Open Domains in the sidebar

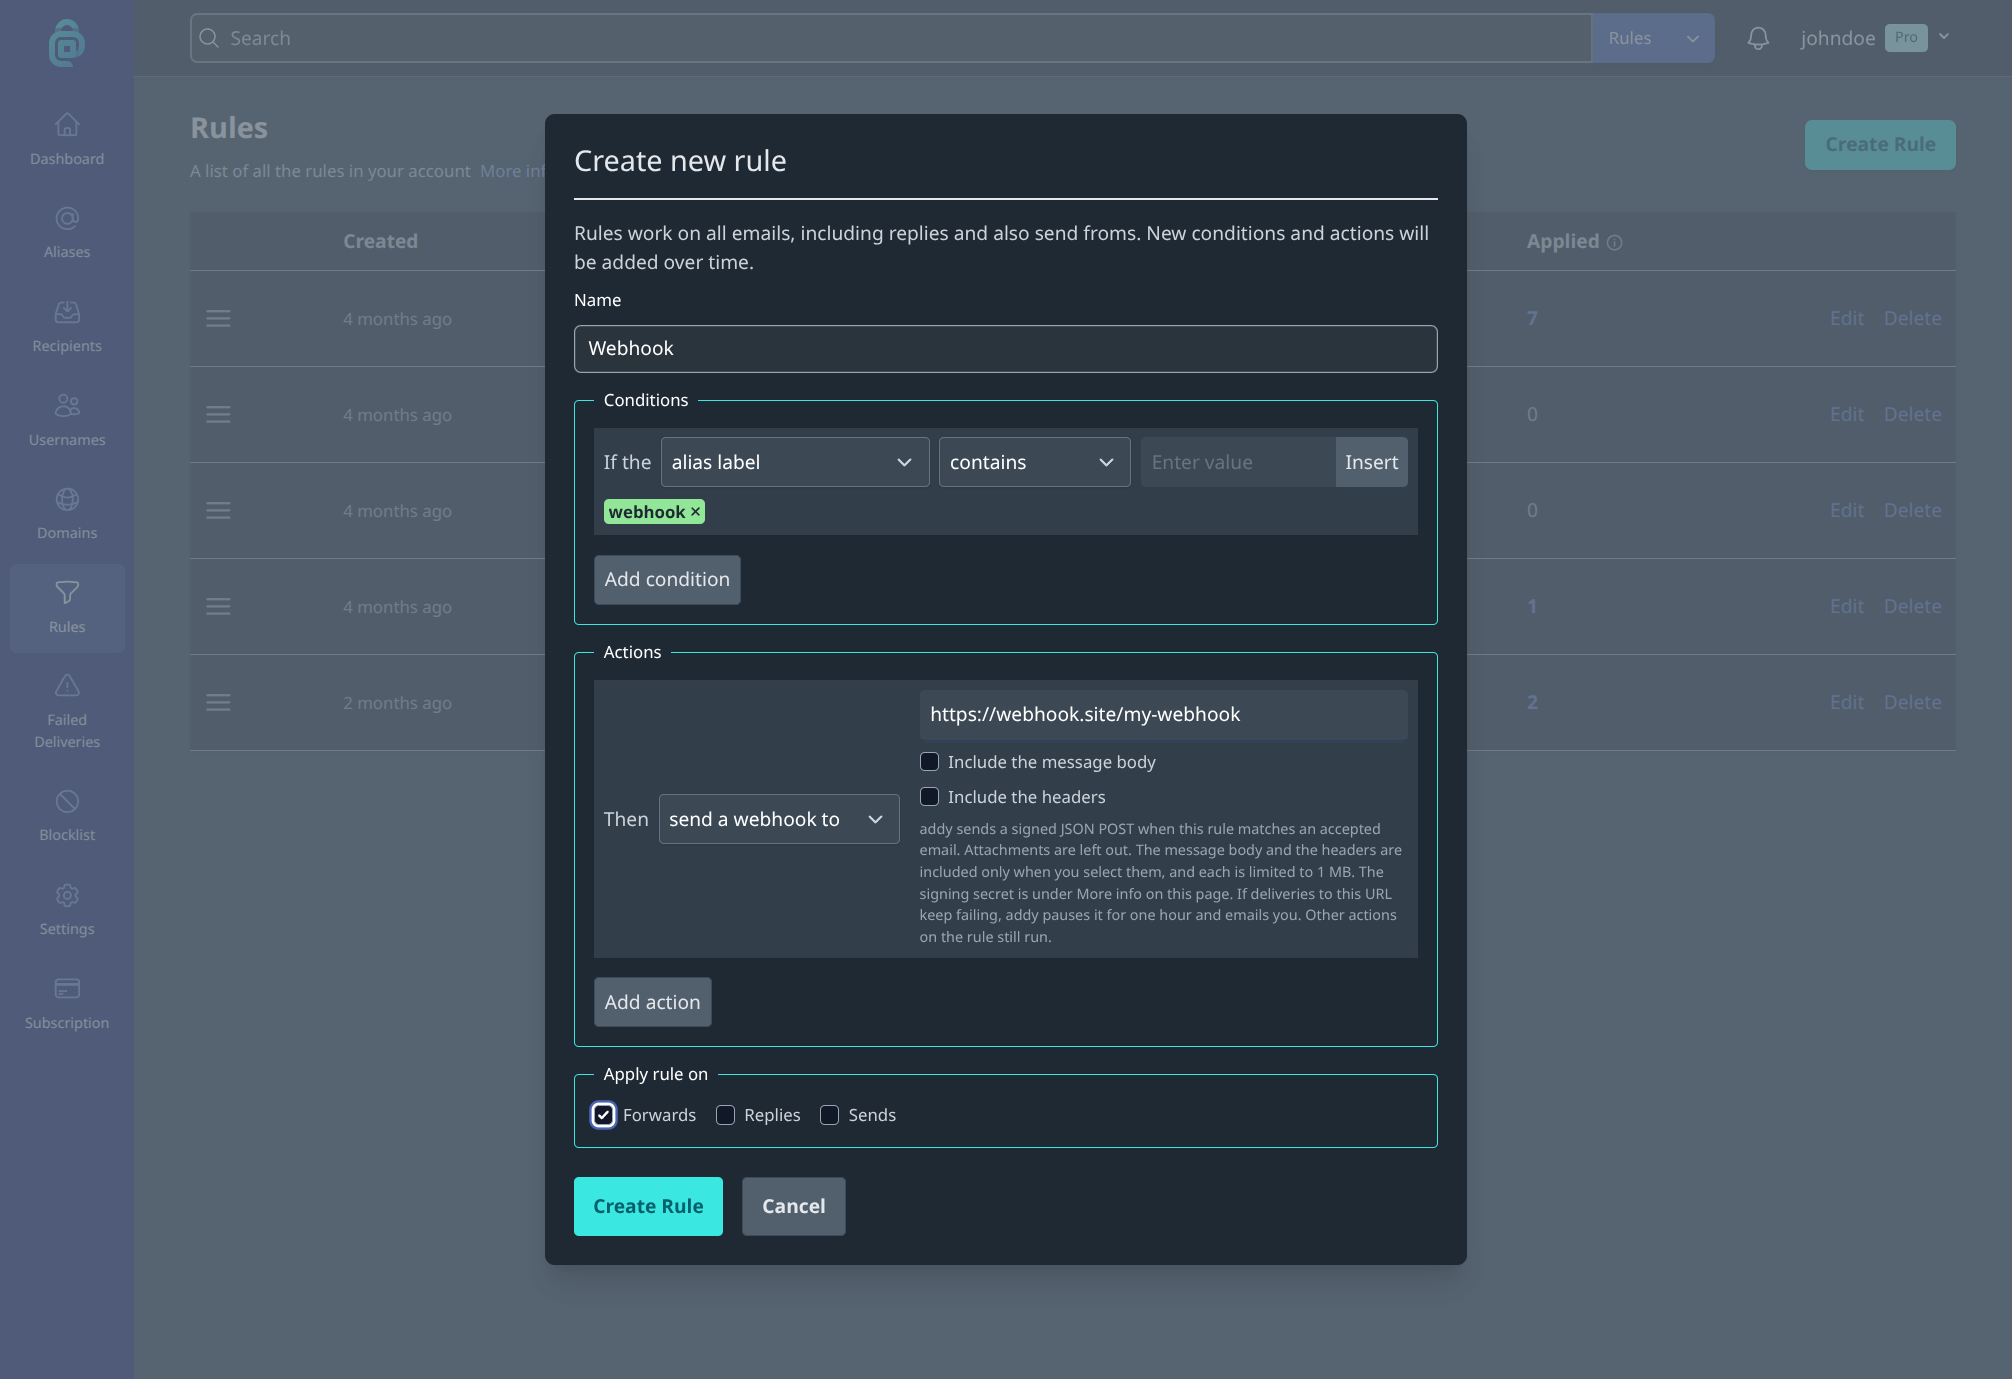coord(67,514)
